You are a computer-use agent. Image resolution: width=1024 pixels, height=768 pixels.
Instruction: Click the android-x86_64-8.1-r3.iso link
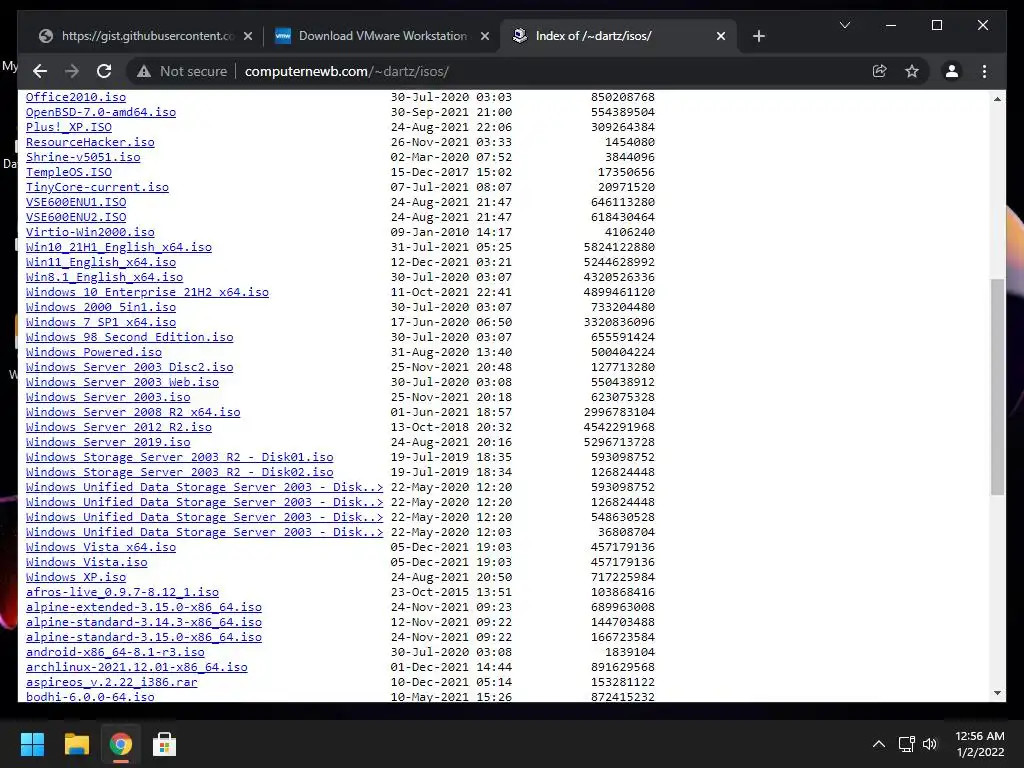click(x=115, y=653)
